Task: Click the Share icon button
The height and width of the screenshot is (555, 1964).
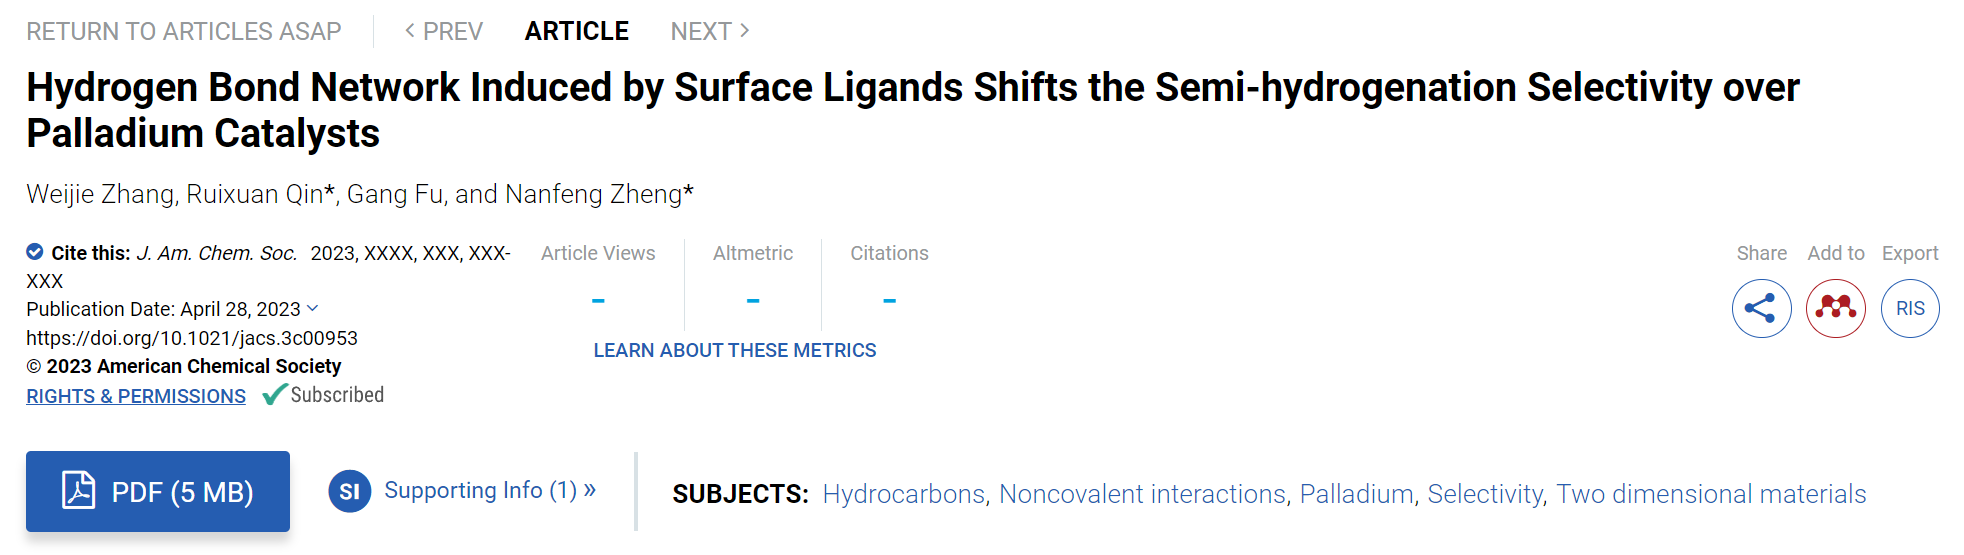Action: click(1761, 308)
